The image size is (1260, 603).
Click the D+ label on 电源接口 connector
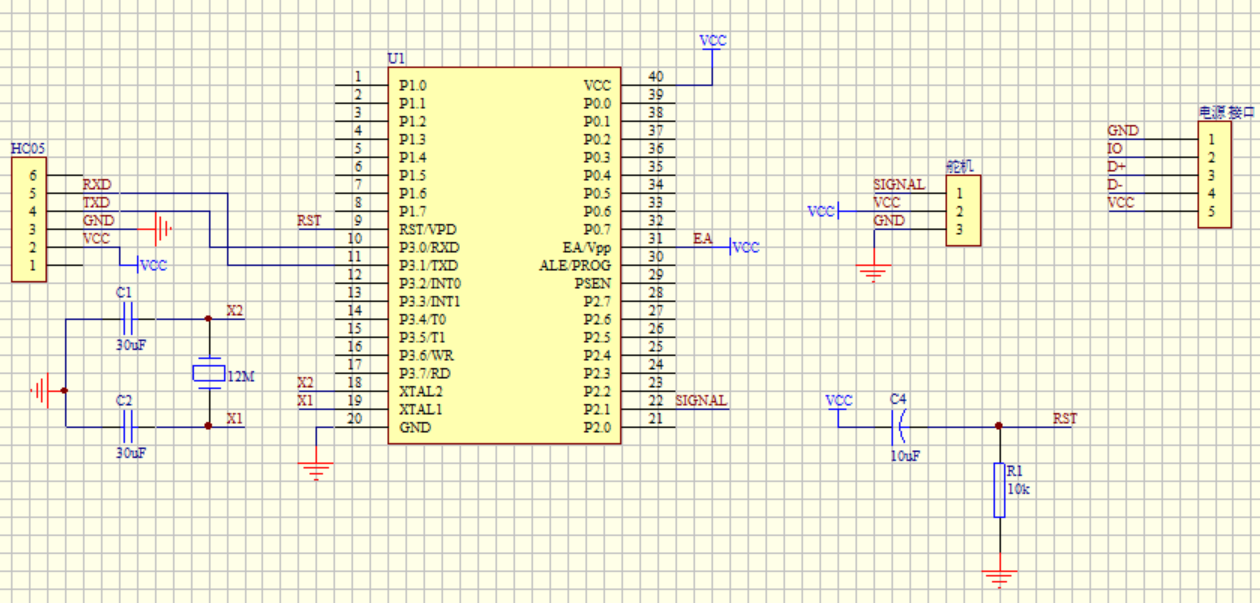point(1116,167)
